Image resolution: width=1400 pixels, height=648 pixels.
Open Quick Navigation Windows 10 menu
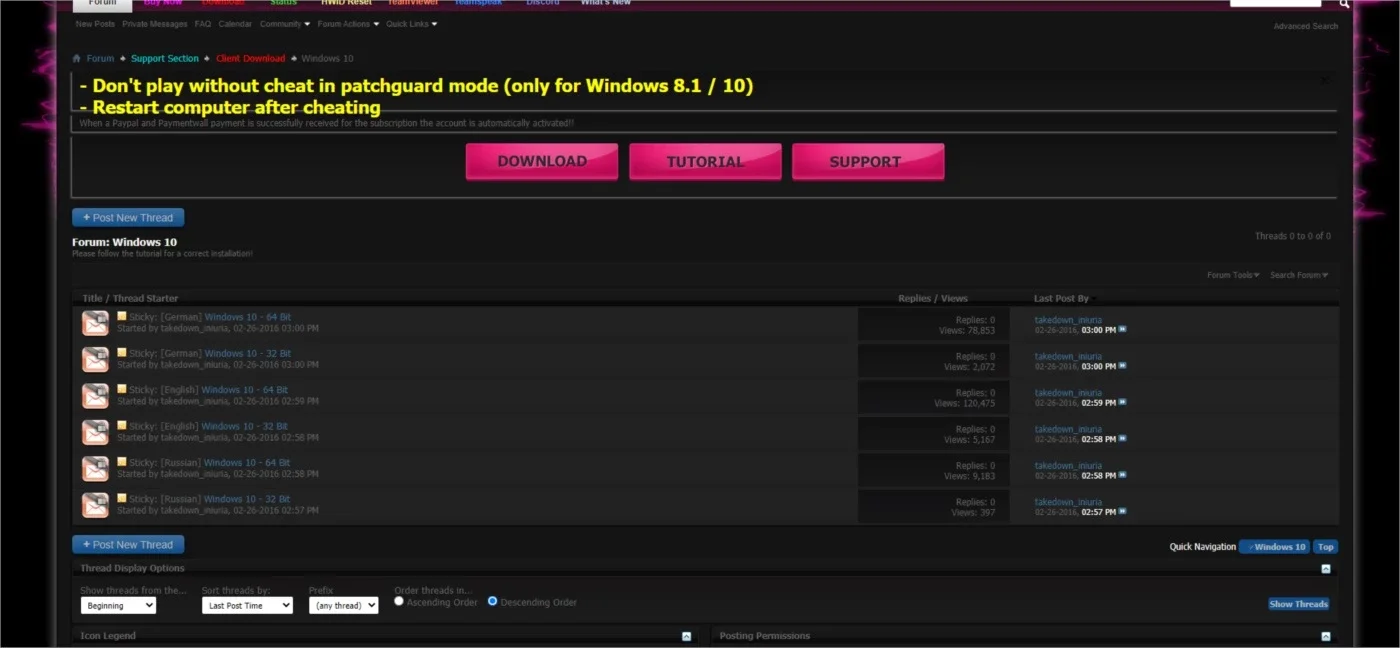click(x=1274, y=547)
